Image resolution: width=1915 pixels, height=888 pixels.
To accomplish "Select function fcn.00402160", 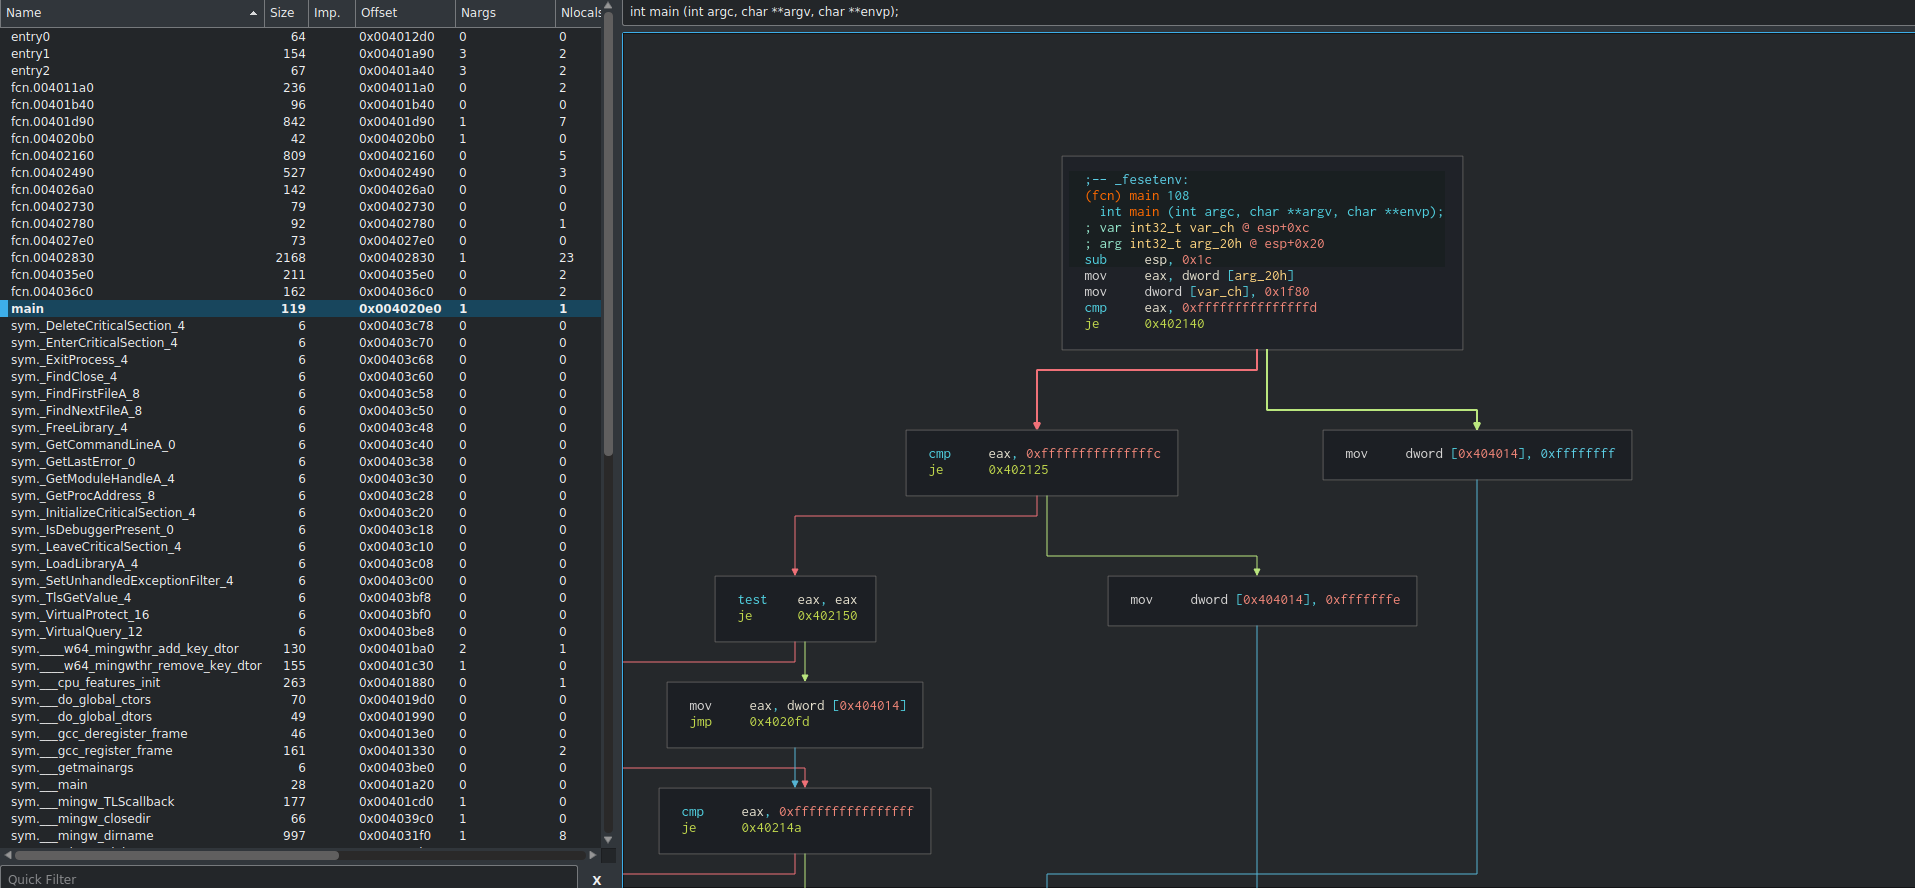I will pos(301,156).
